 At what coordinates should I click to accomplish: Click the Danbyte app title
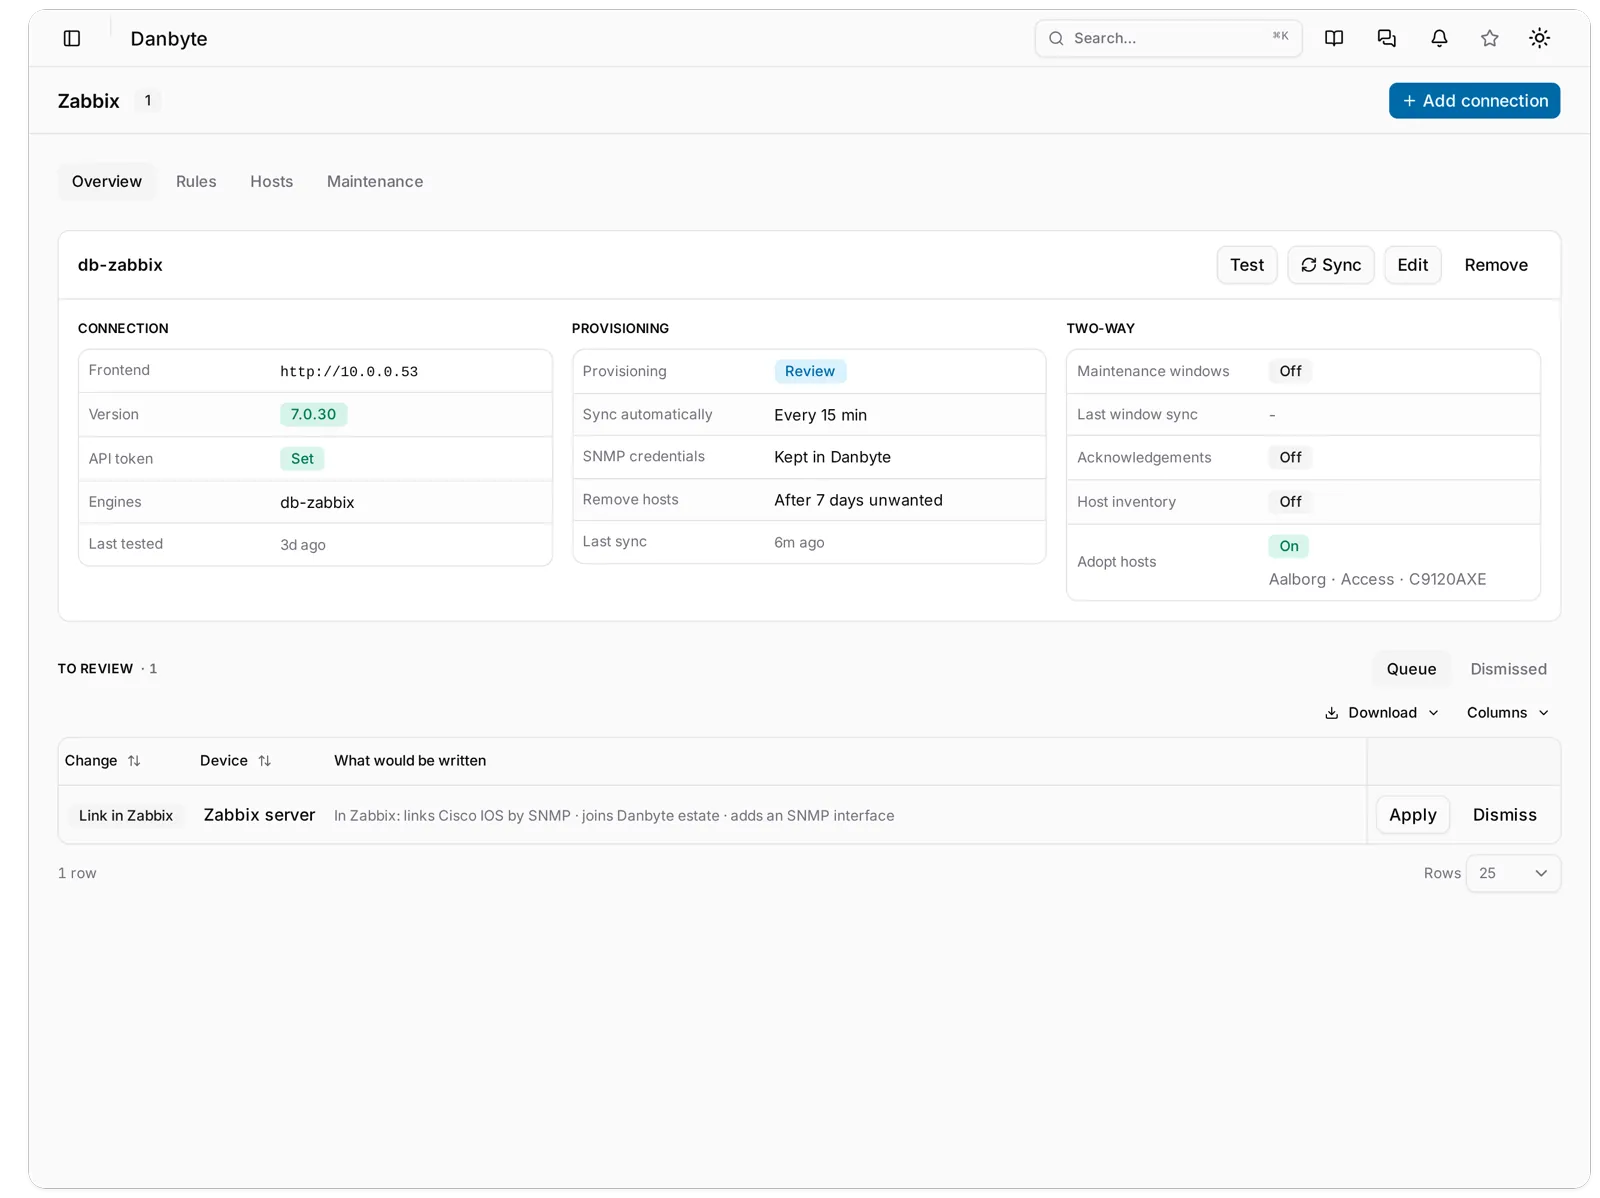click(169, 39)
